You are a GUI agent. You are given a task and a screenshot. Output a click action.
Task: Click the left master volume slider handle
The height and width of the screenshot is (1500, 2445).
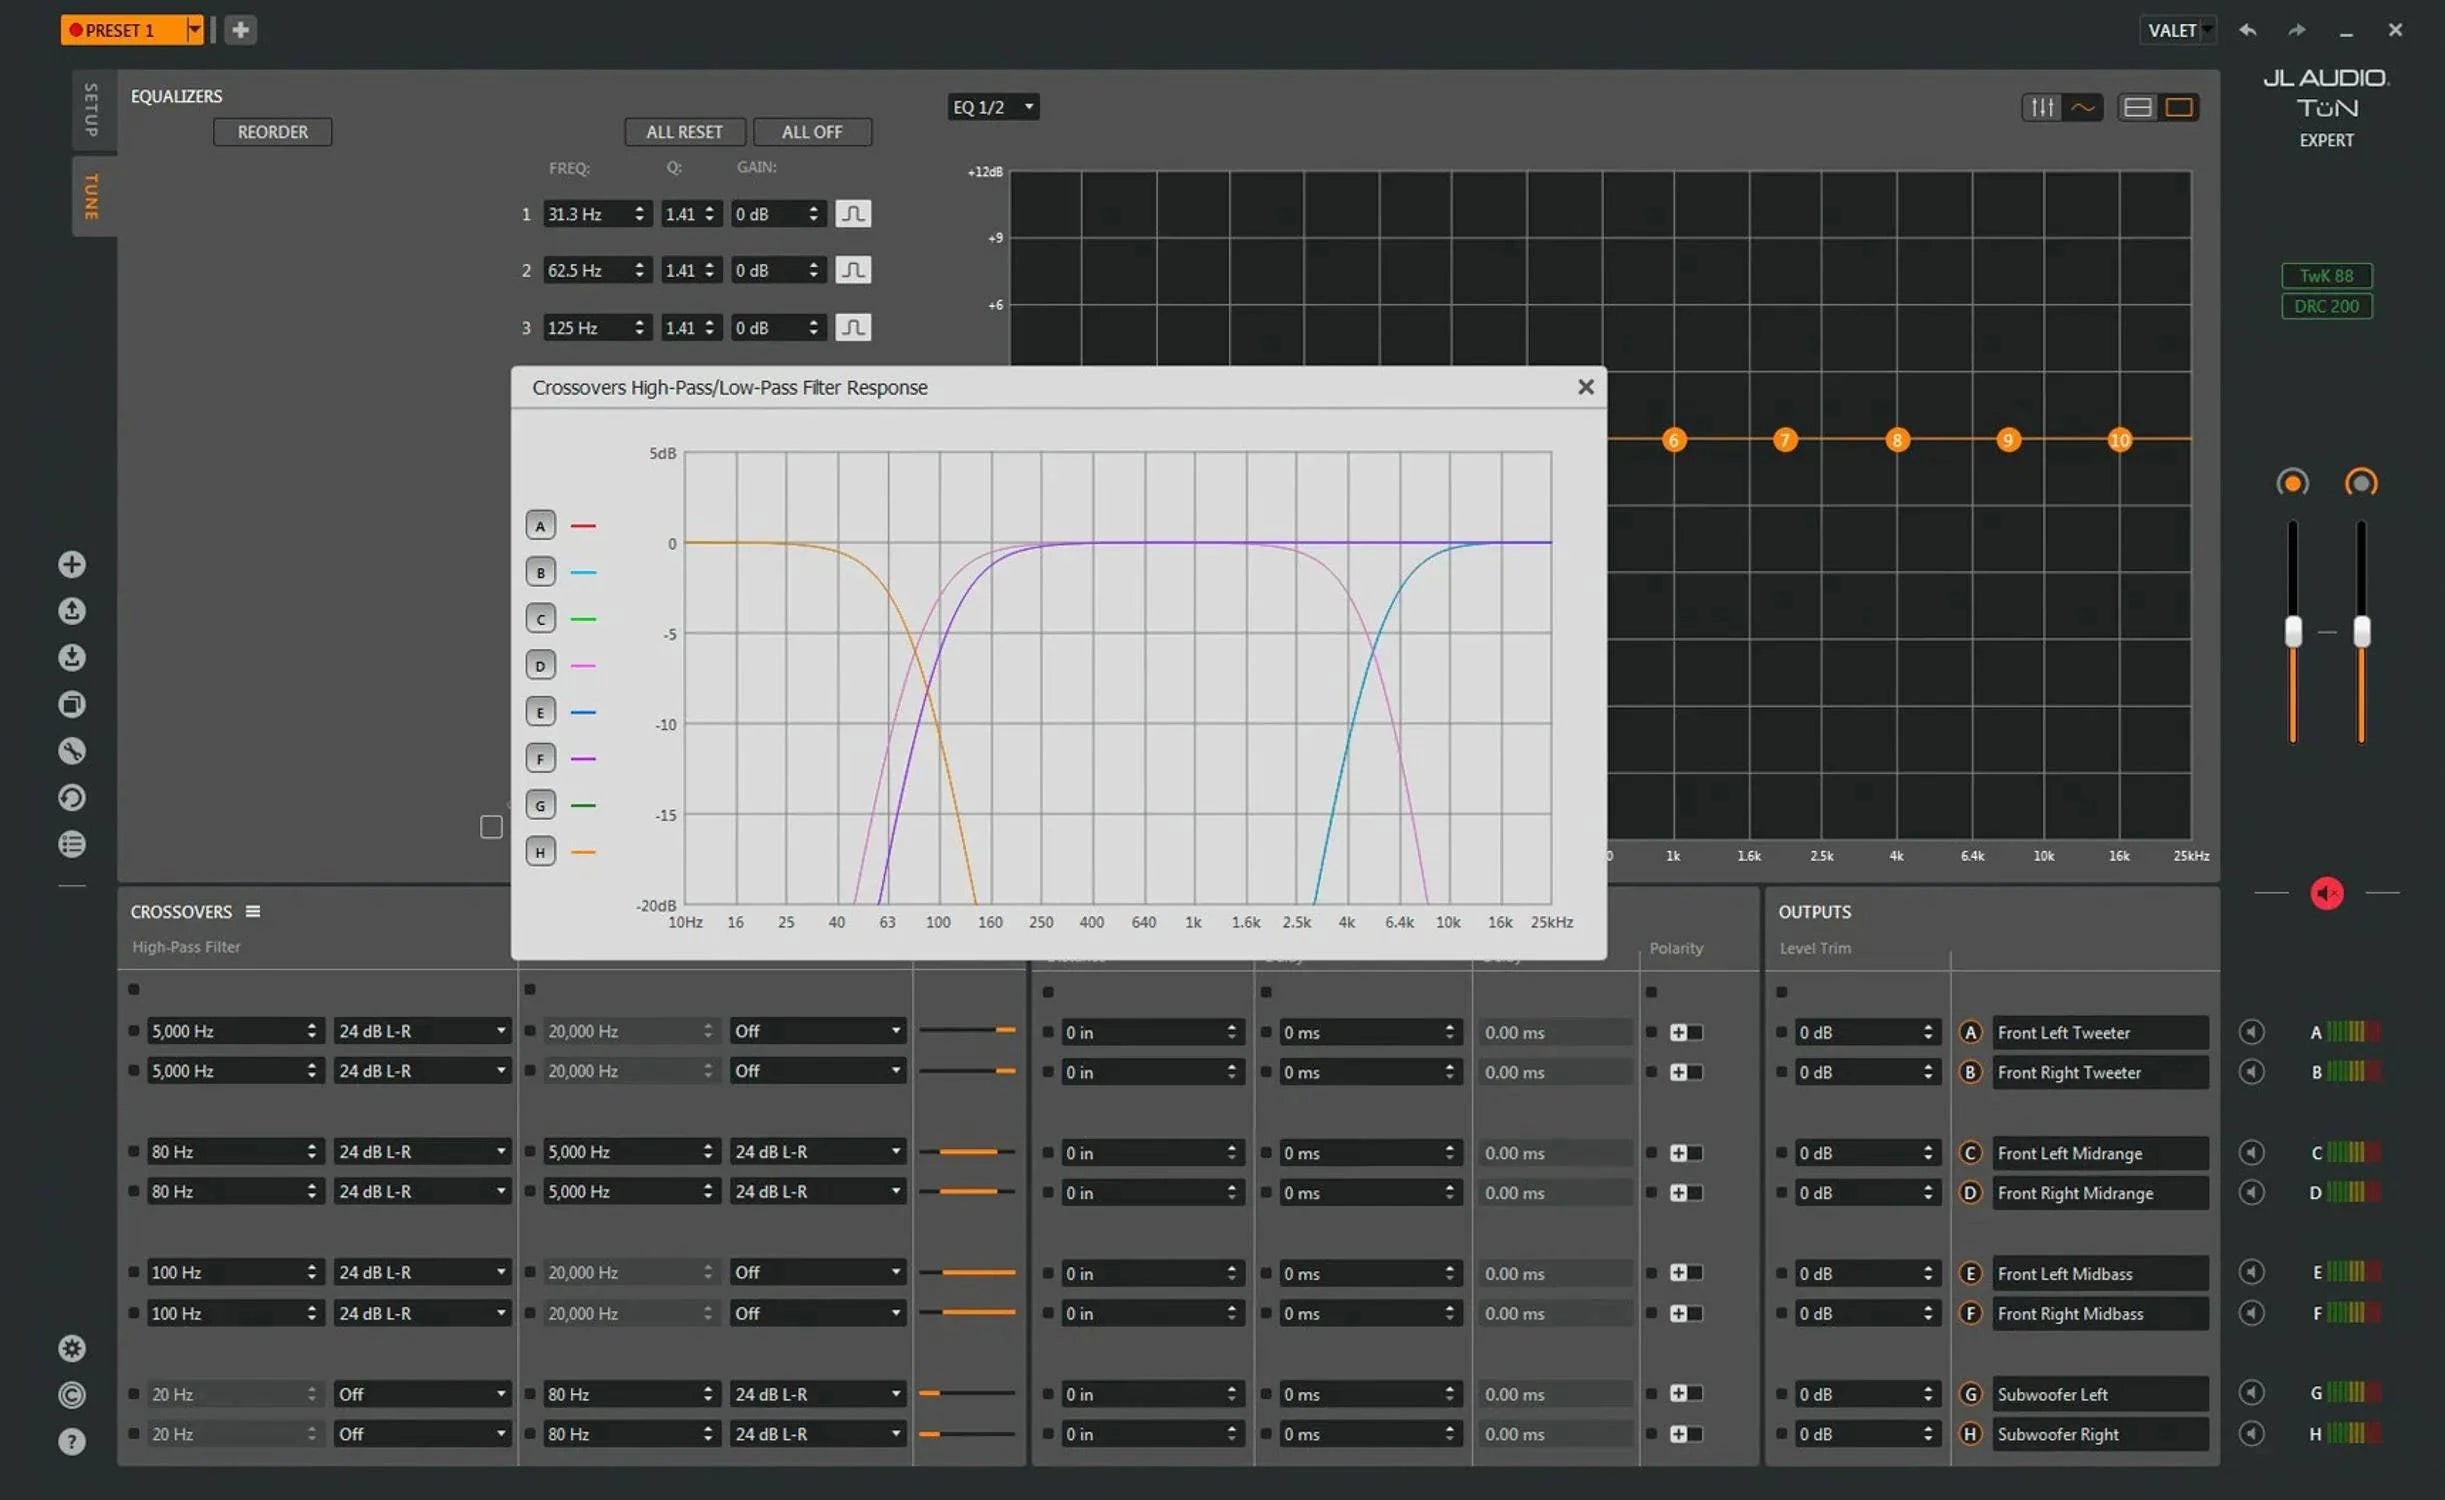click(2293, 631)
